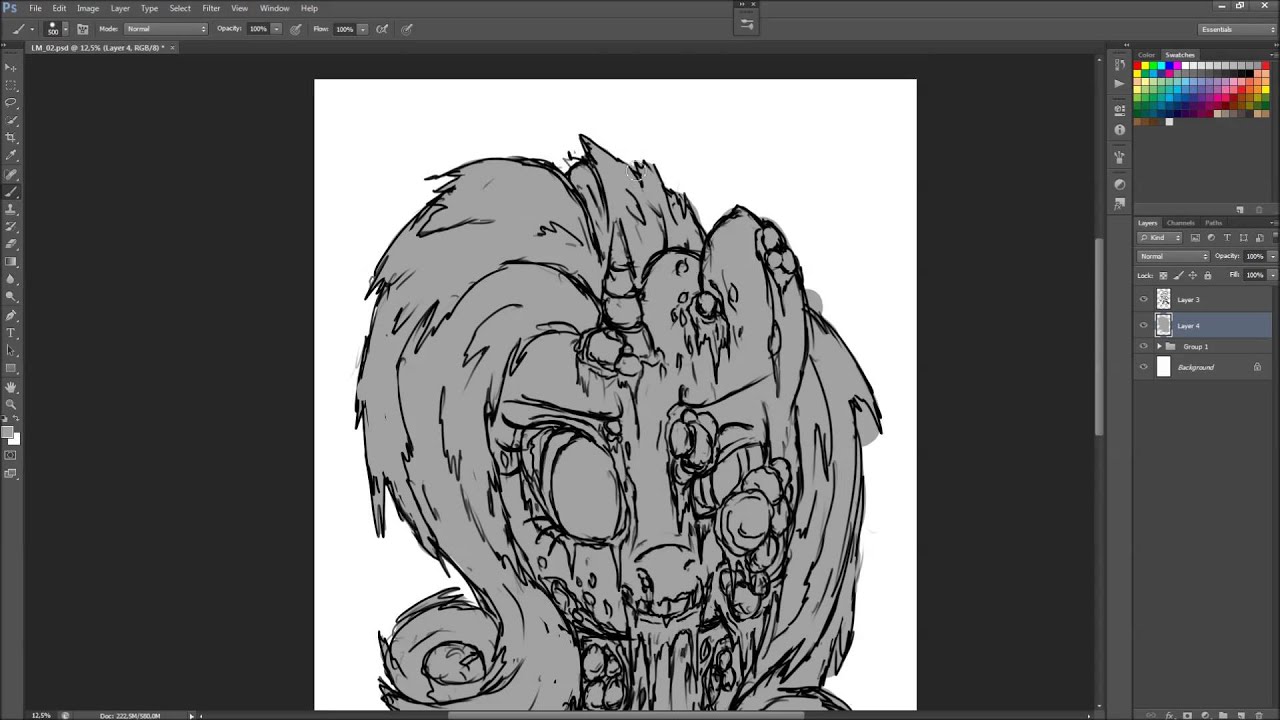
Task: Select the Zoom tool
Action: (11, 405)
